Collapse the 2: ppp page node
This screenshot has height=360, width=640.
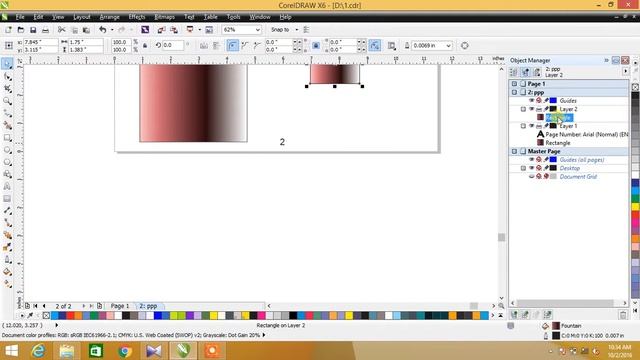514,92
